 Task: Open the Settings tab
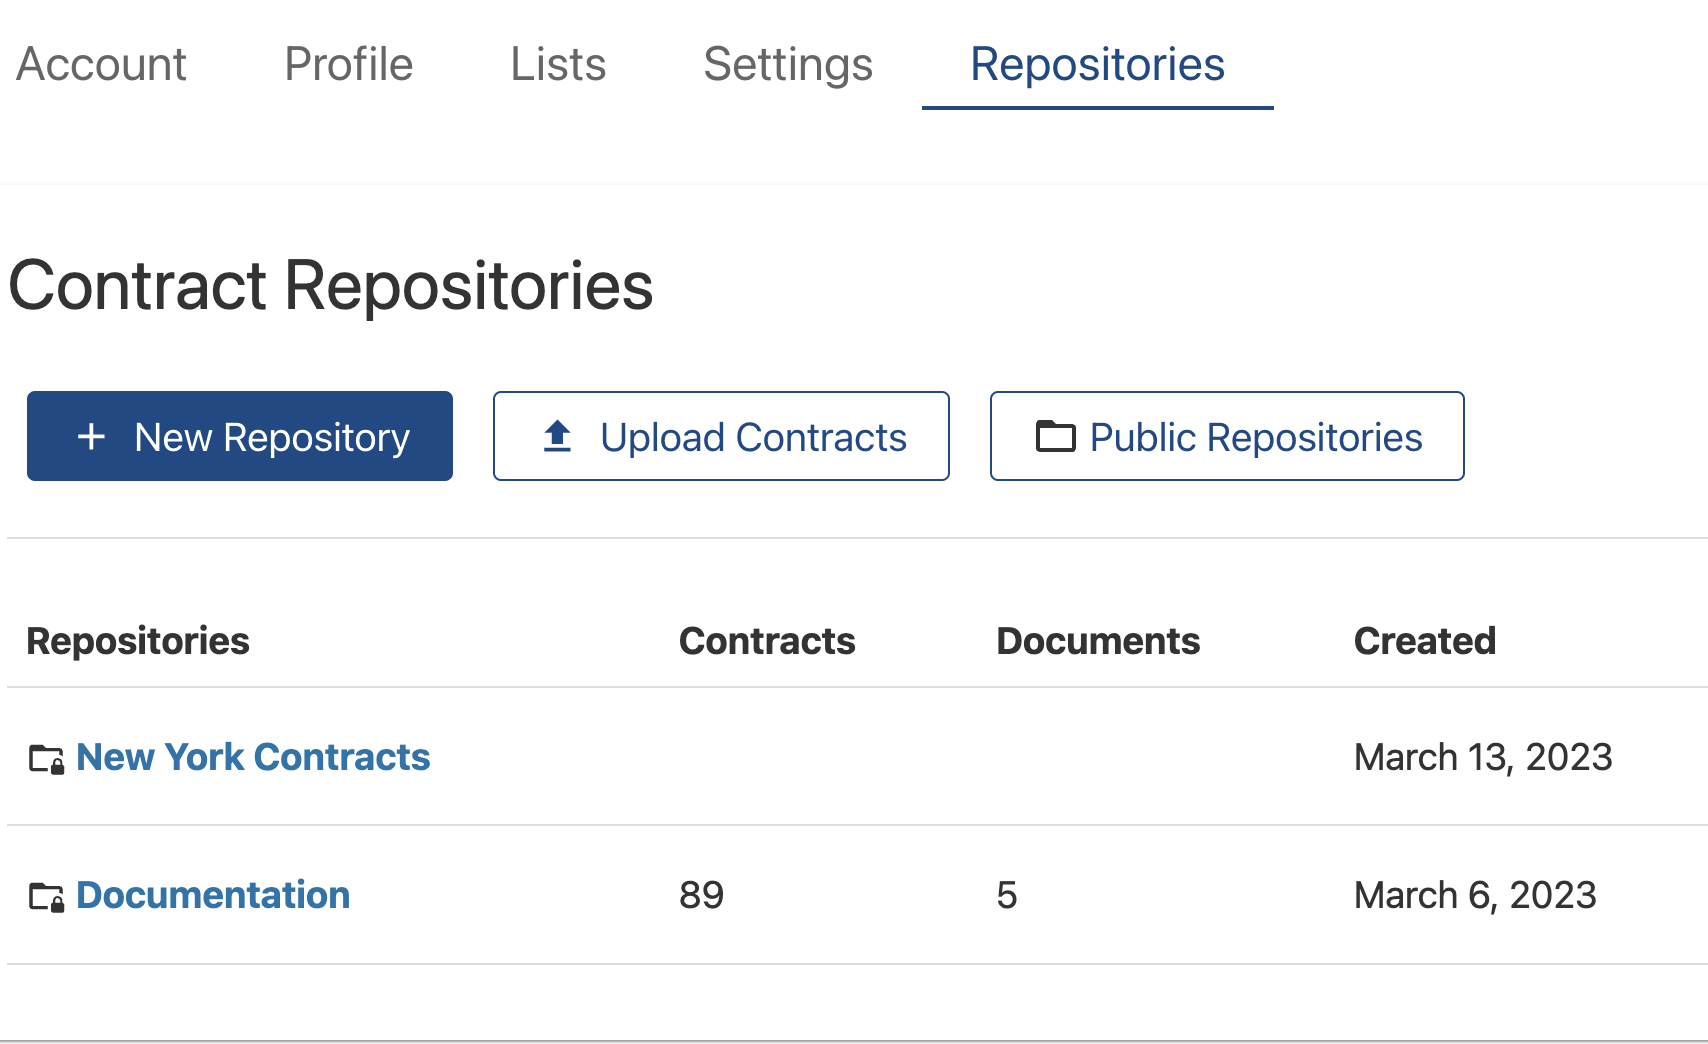click(x=788, y=65)
